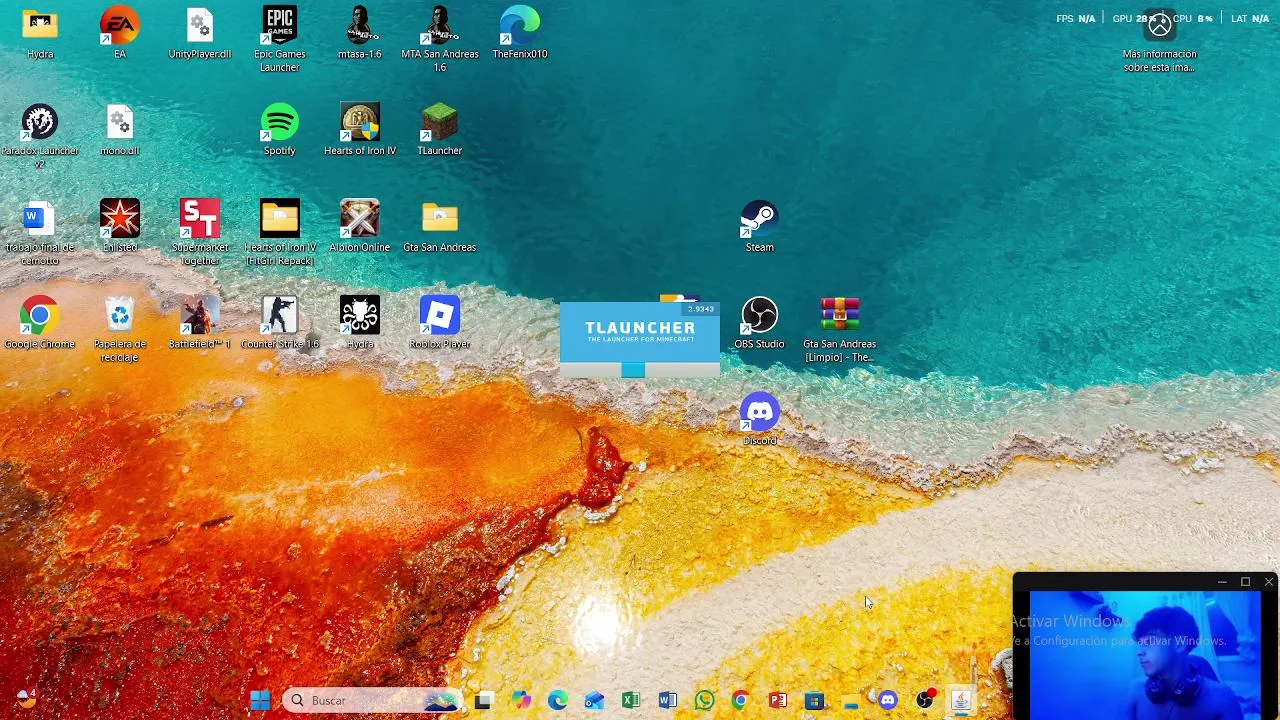1280x720 pixels.
Task: Open Task View from the taskbar
Action: click(483, 700)
